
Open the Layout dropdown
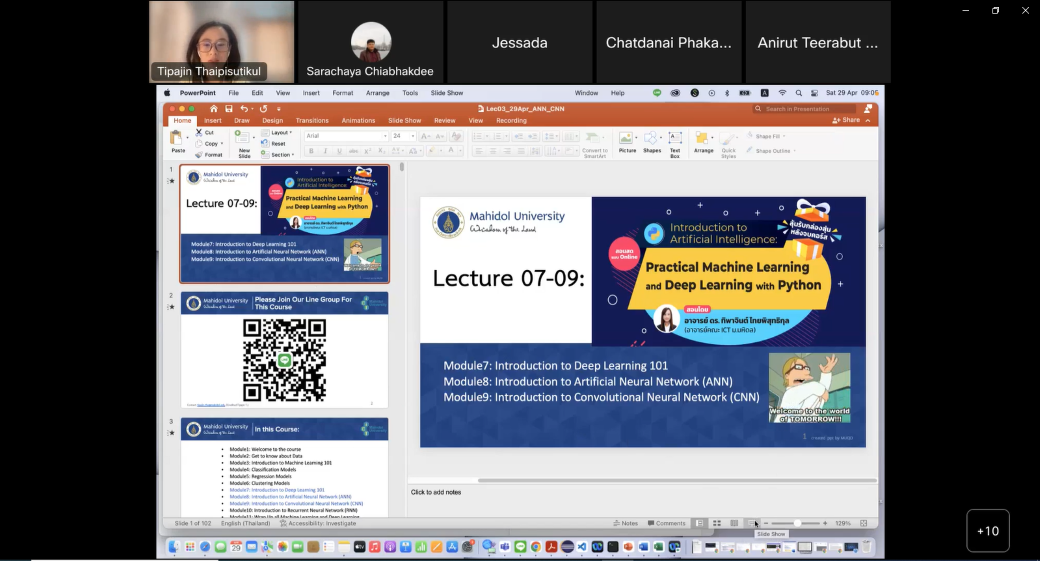coord(281,132)
